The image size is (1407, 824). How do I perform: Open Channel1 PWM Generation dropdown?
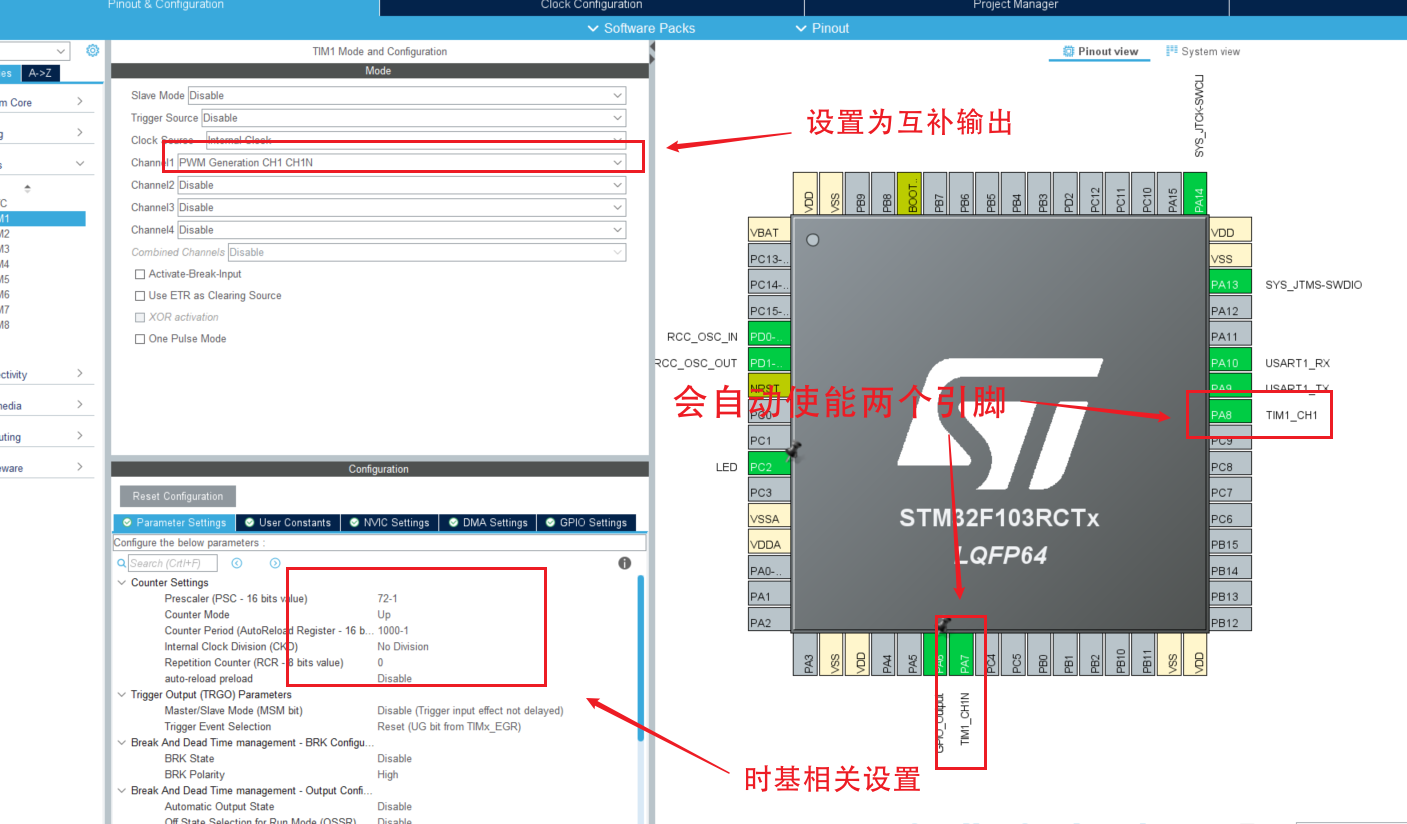coord(402,162)
